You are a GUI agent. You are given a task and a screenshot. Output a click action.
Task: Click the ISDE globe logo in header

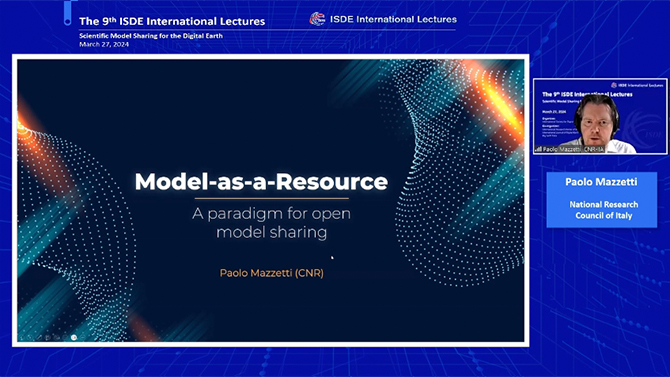(x=317, y=19)
